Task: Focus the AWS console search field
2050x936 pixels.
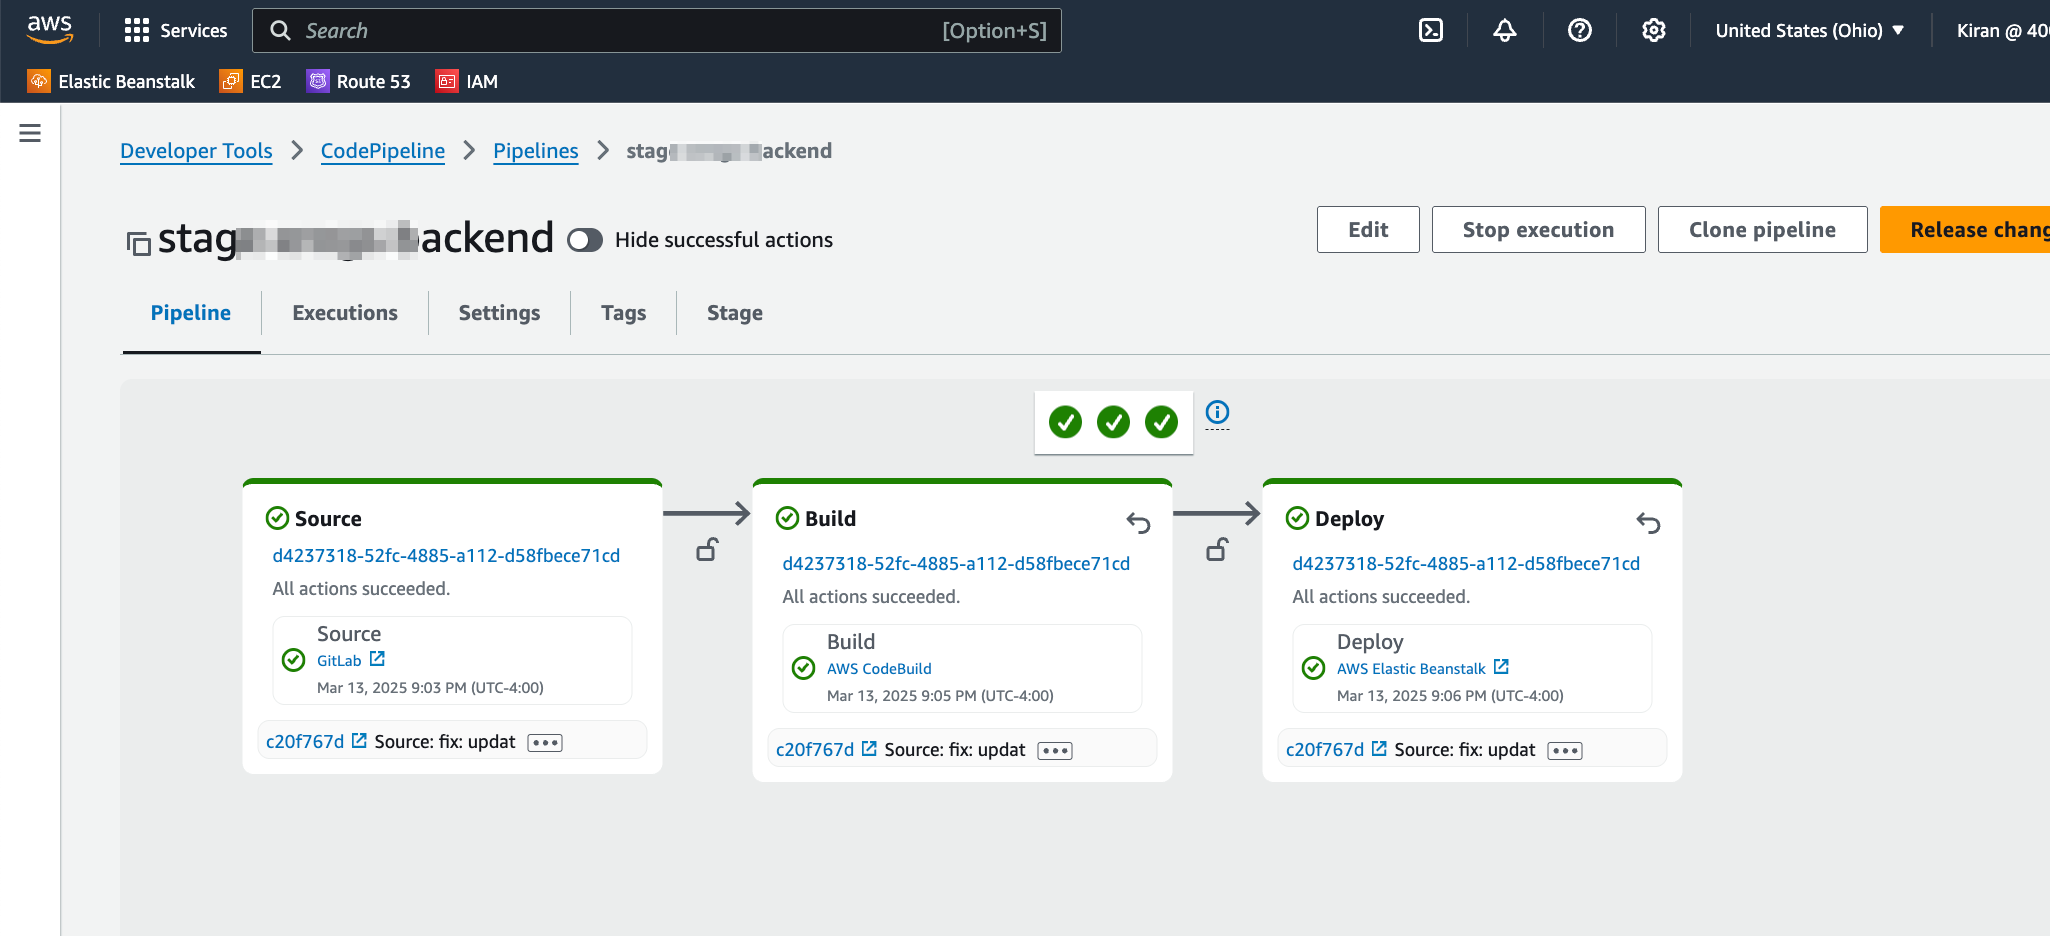Action: click(x=657, y=30)
